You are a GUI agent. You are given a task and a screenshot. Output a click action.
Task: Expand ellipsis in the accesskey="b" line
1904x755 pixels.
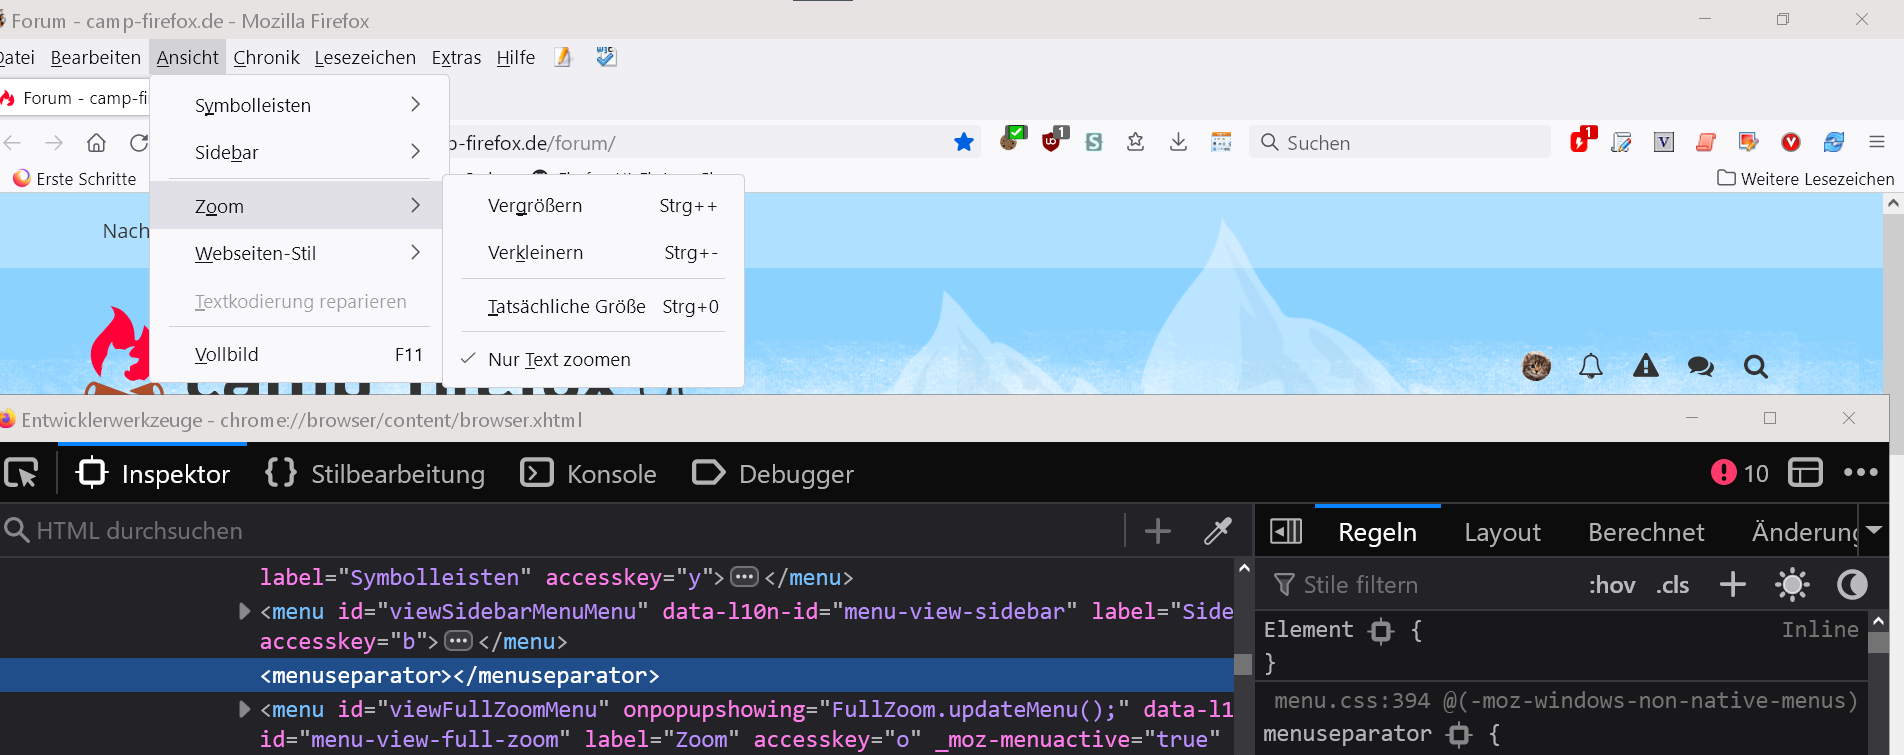coord(458,641)
